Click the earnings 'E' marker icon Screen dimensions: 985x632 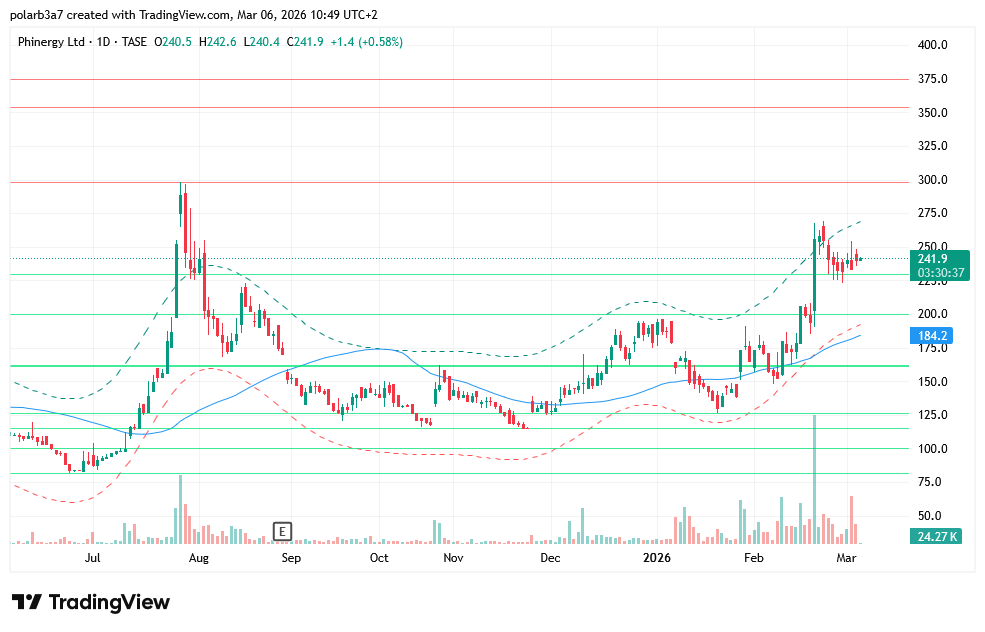point(283,531)
